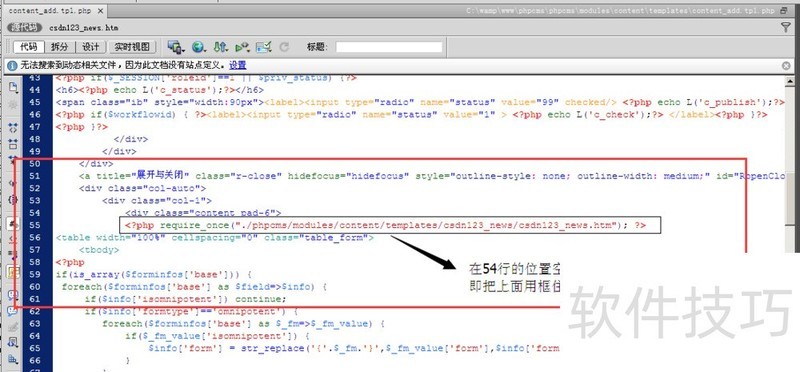
Task: Click the Check browser compatibility icon
Action: click(x=264, y=47)
